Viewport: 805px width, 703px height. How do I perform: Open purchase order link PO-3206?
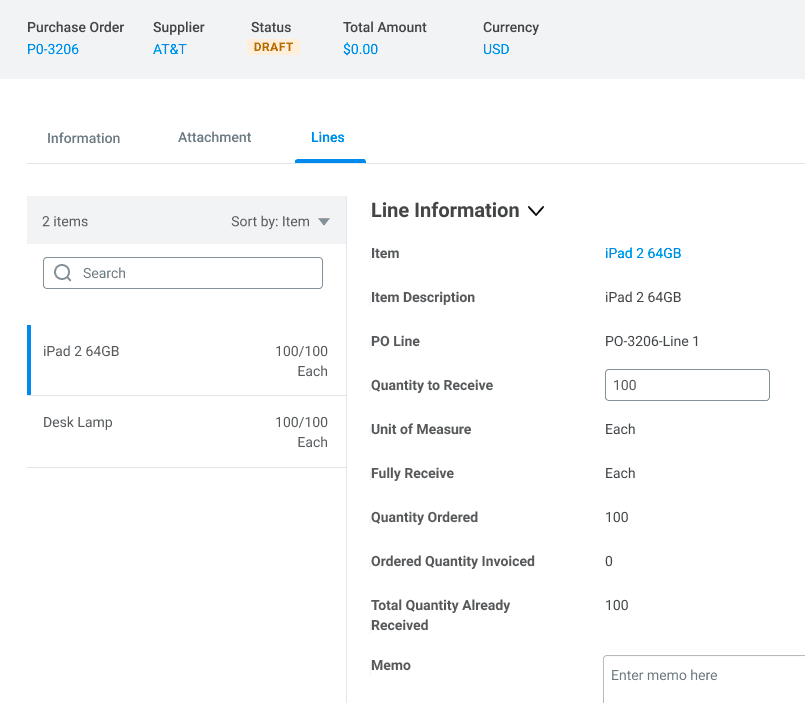point(53,49)
